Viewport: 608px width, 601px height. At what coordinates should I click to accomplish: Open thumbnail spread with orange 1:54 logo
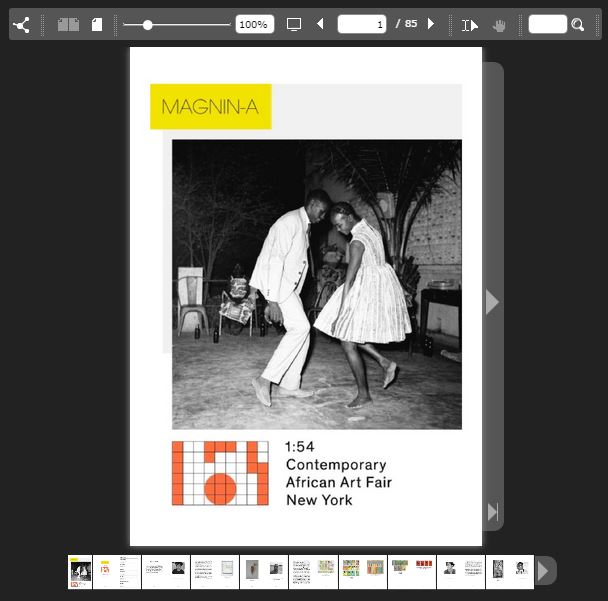(x=117, y=572)
